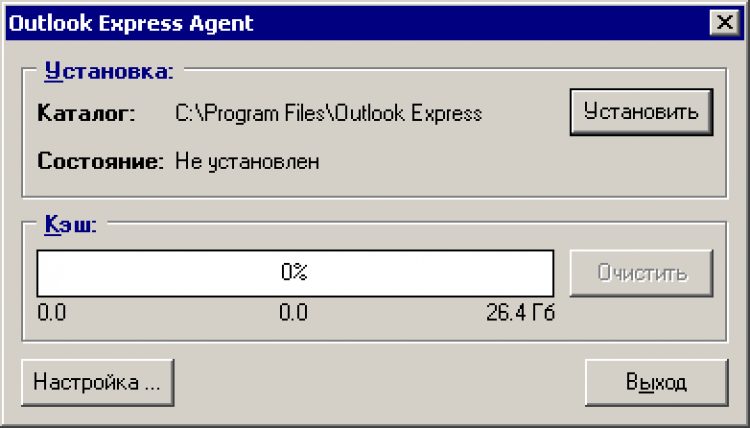Click the leftmost 0.0 value under the cache bar

pyautogui.click(x=51, y=313)
